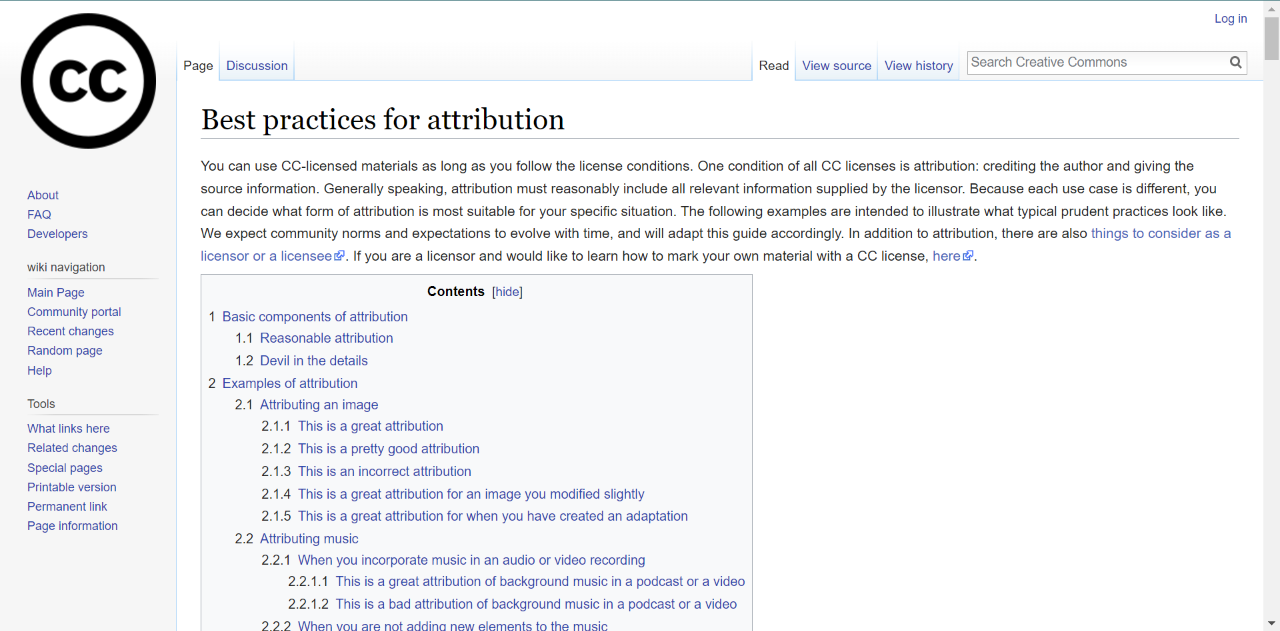Click Random page in sidebar
This screenshot has height=631, width=1280.
[x=65, y=351]
